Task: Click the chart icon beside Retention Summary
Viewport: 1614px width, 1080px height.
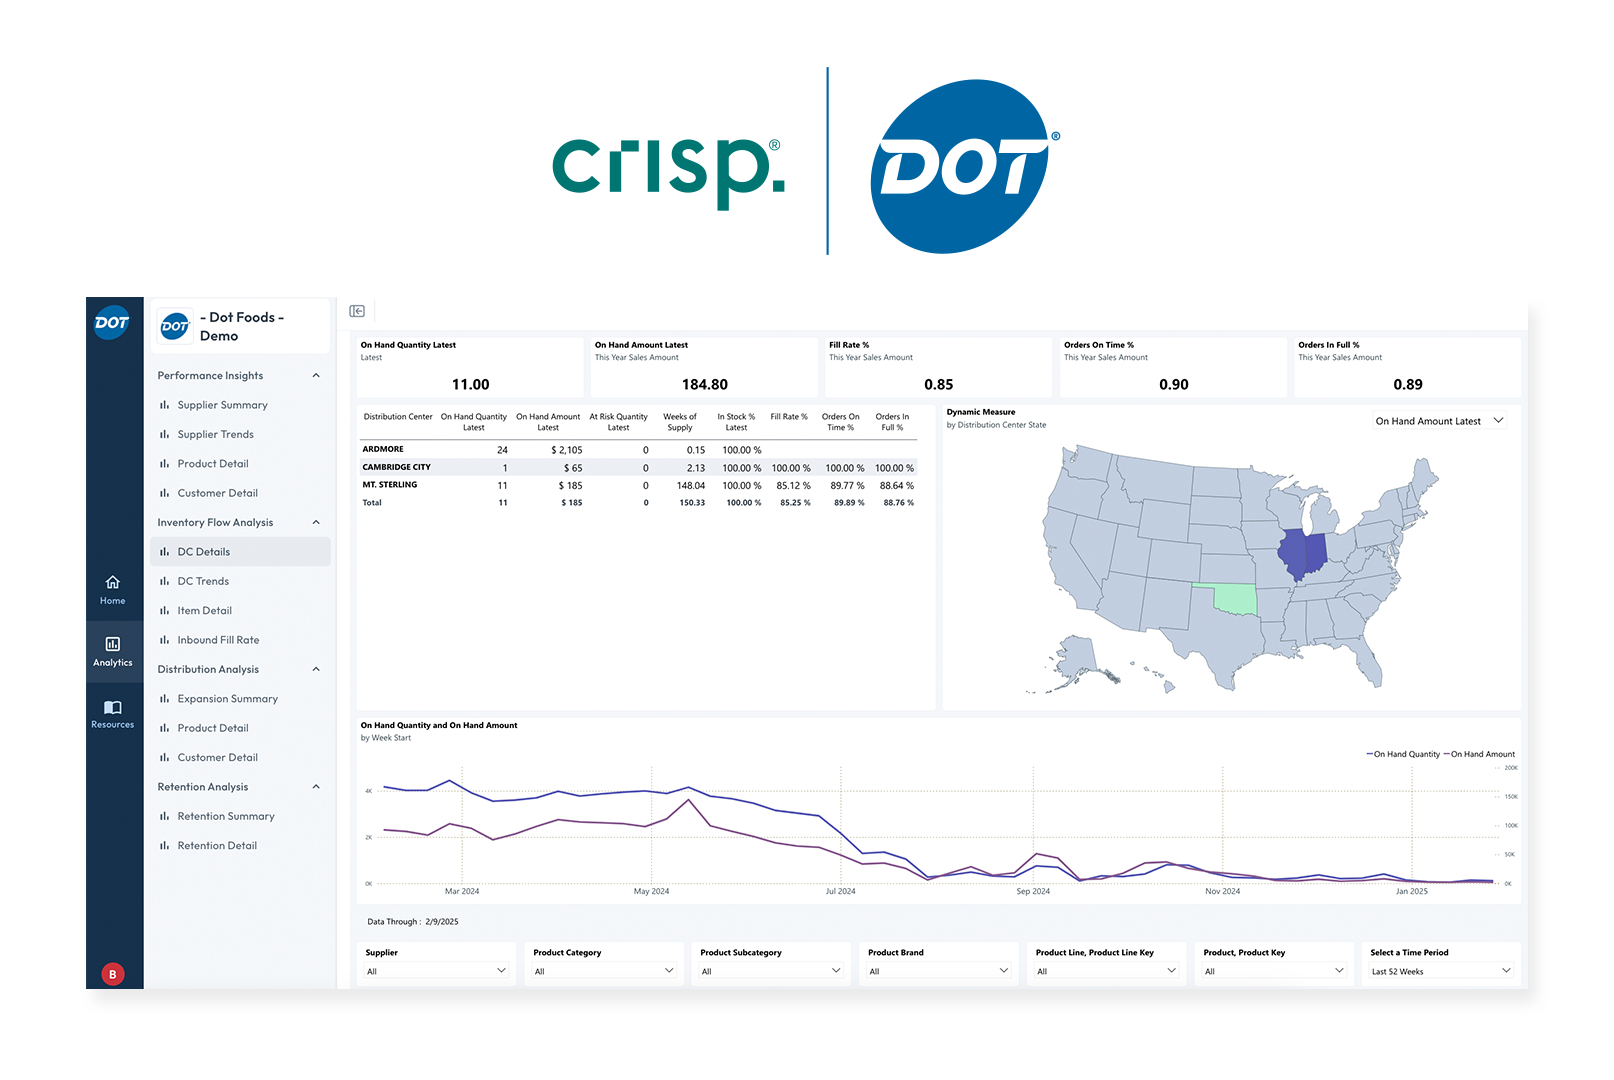Action: coord(166,816)
